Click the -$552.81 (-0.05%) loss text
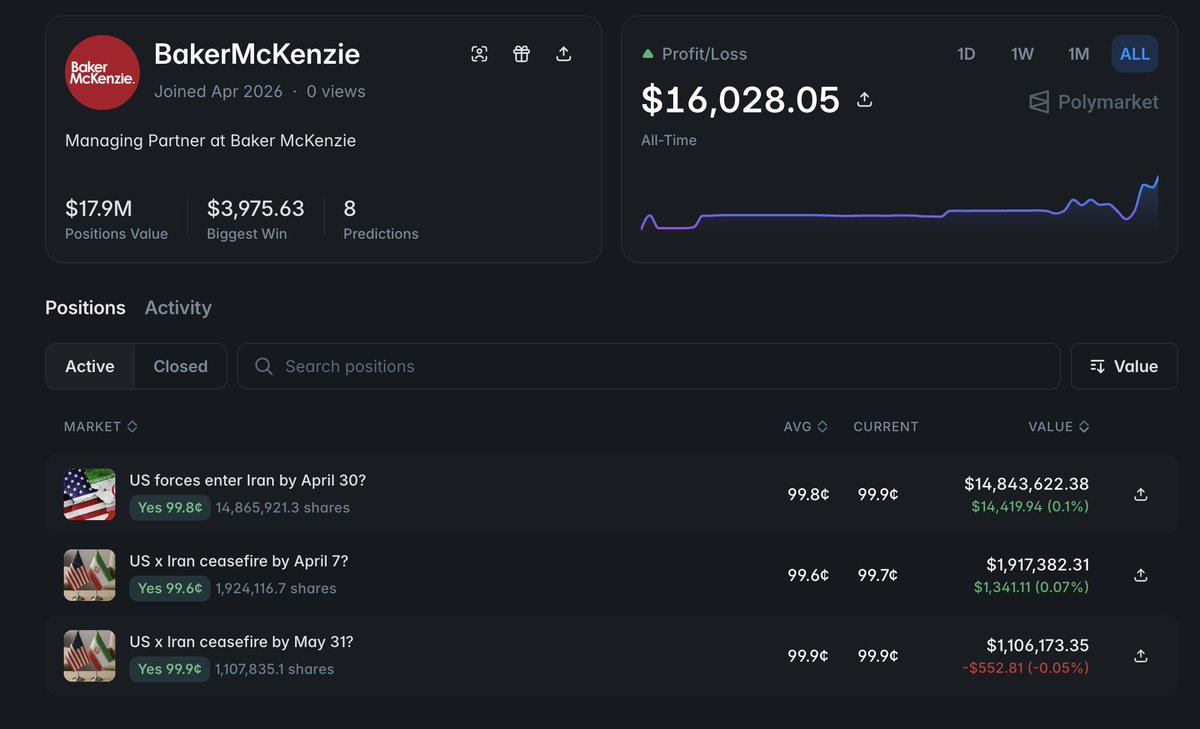Image resolution: width=1200 pixels, height=729 pixels. tap(1026, 668)
